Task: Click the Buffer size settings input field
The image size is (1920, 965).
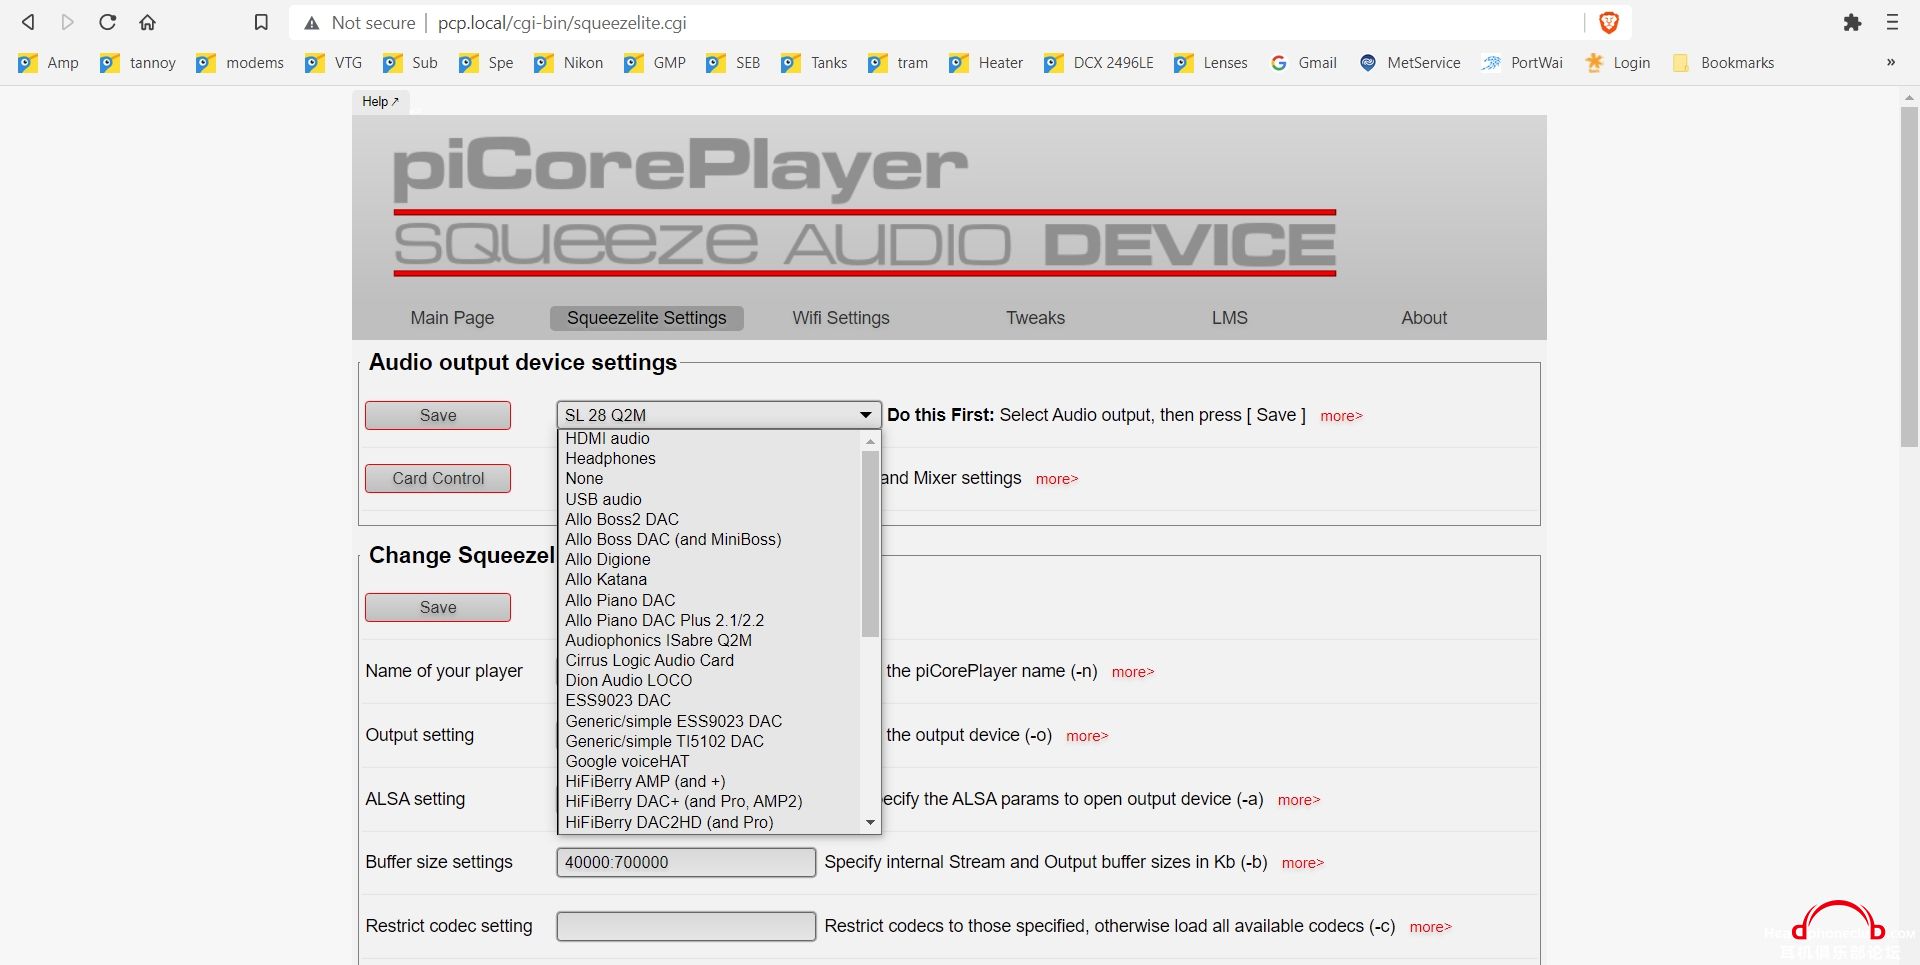Action: tap(686, 862)
